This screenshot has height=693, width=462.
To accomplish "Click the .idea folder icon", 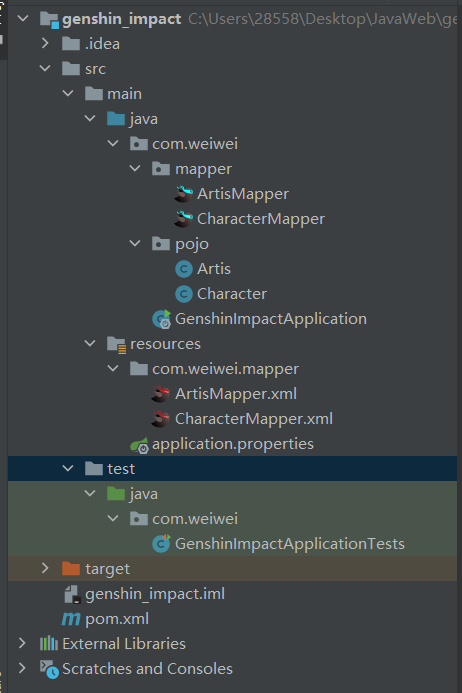I will (x=71, y=44).
